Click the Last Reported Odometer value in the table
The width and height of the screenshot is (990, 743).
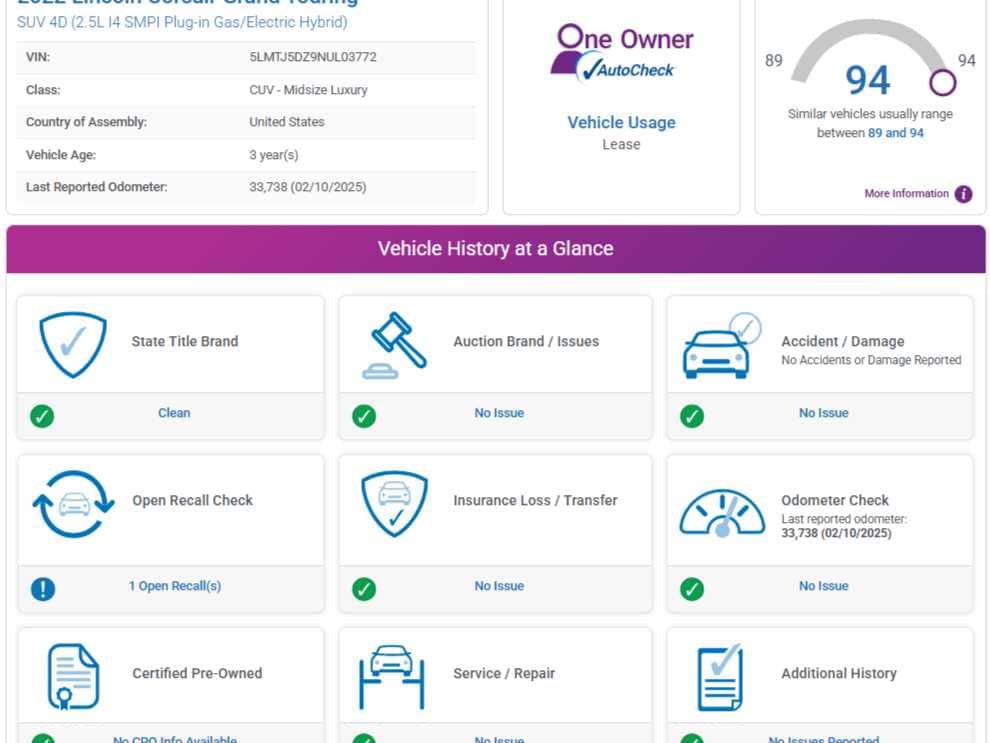(x=307, y=187)
